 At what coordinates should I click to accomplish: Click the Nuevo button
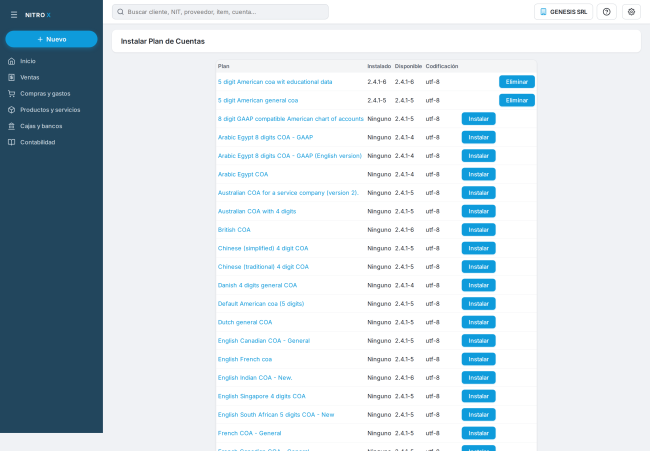[51, 39]
